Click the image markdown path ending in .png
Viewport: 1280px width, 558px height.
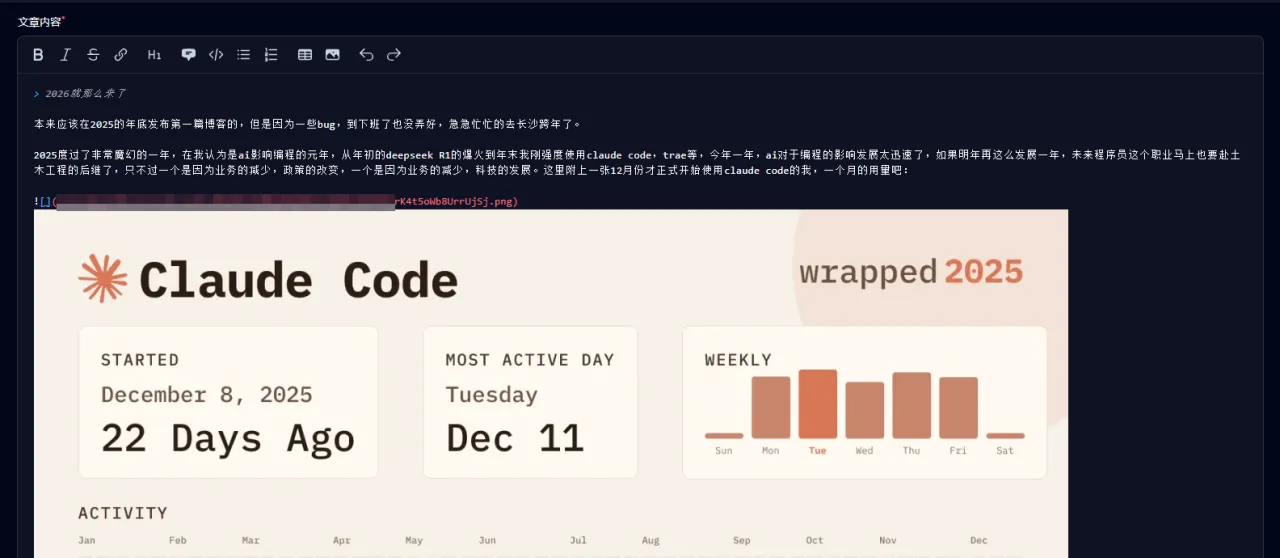(x=455, y=201)
